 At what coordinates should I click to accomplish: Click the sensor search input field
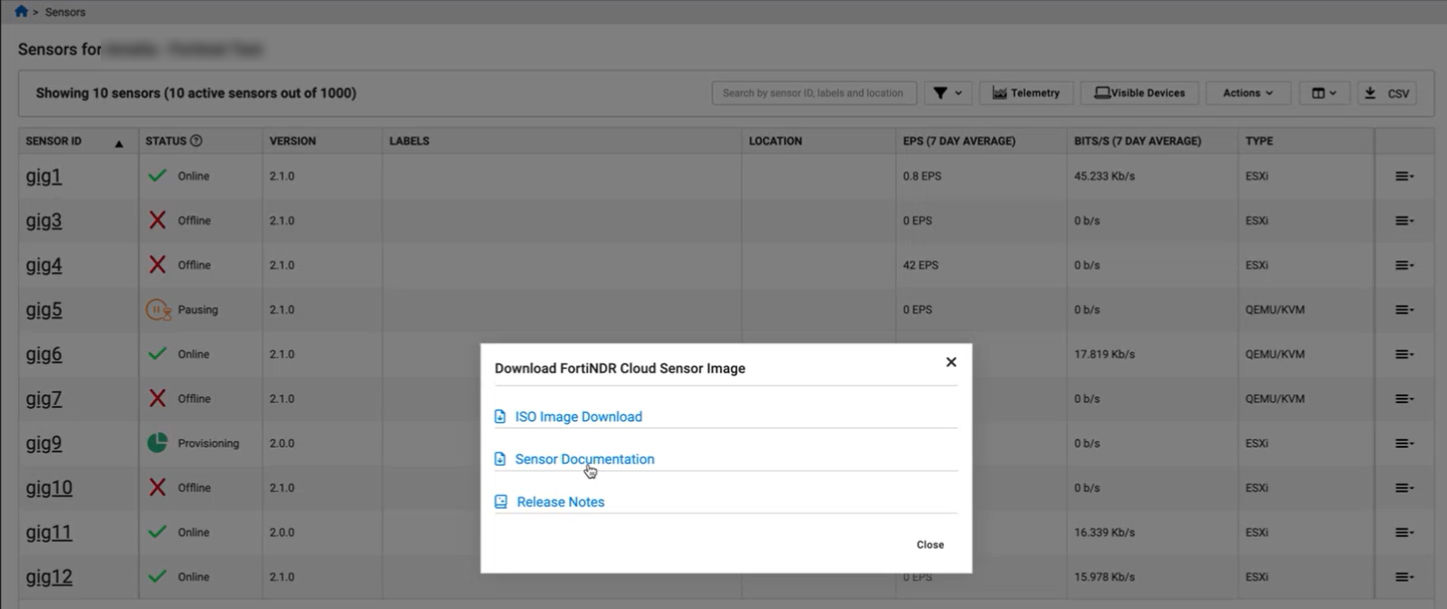[x=813, y=93]
